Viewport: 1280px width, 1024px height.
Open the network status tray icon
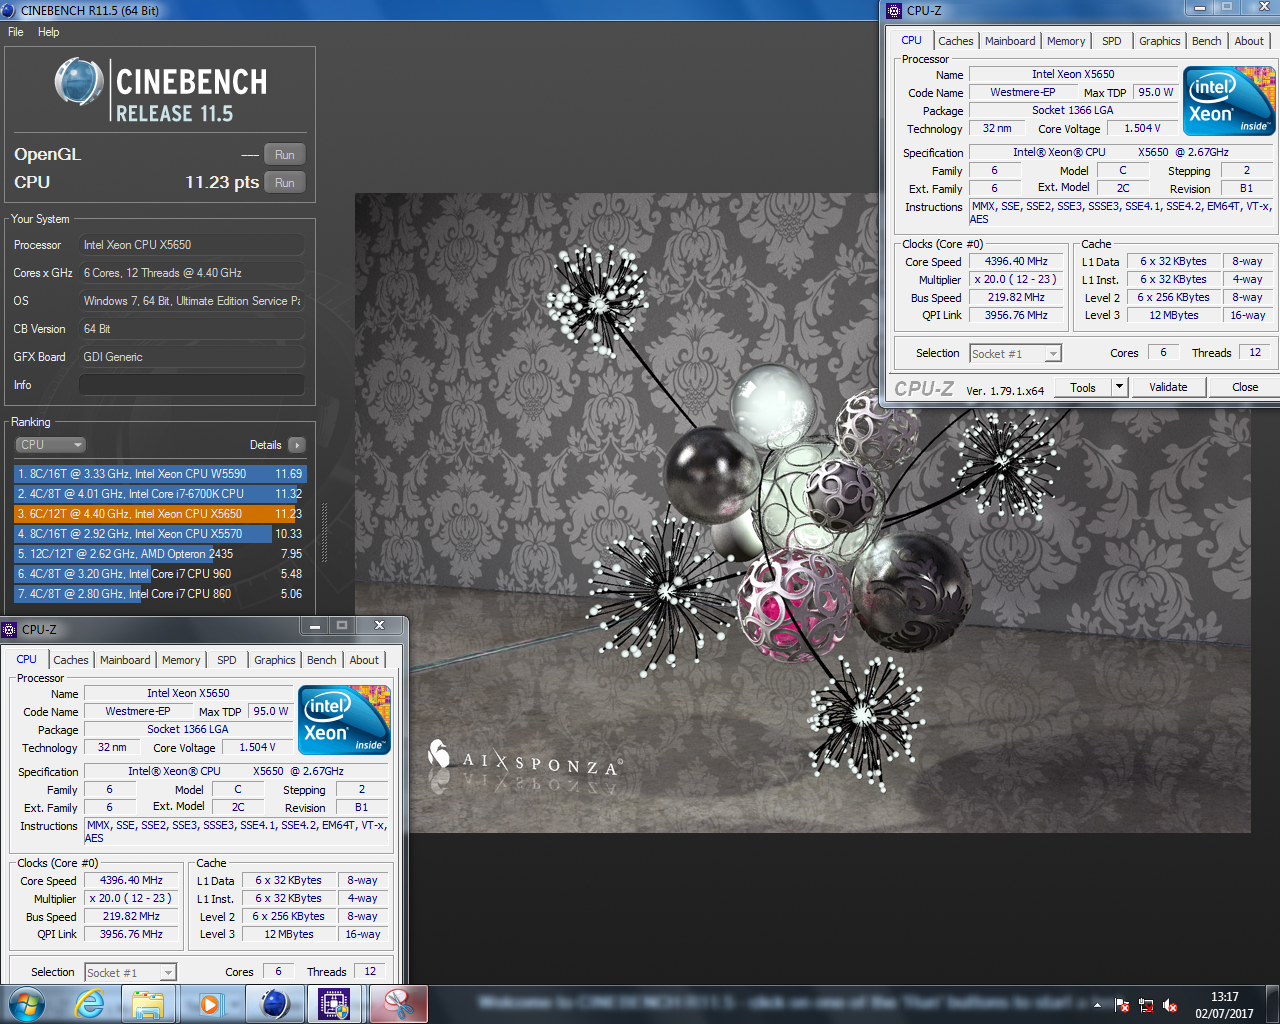click(x=1146, y=1005)
